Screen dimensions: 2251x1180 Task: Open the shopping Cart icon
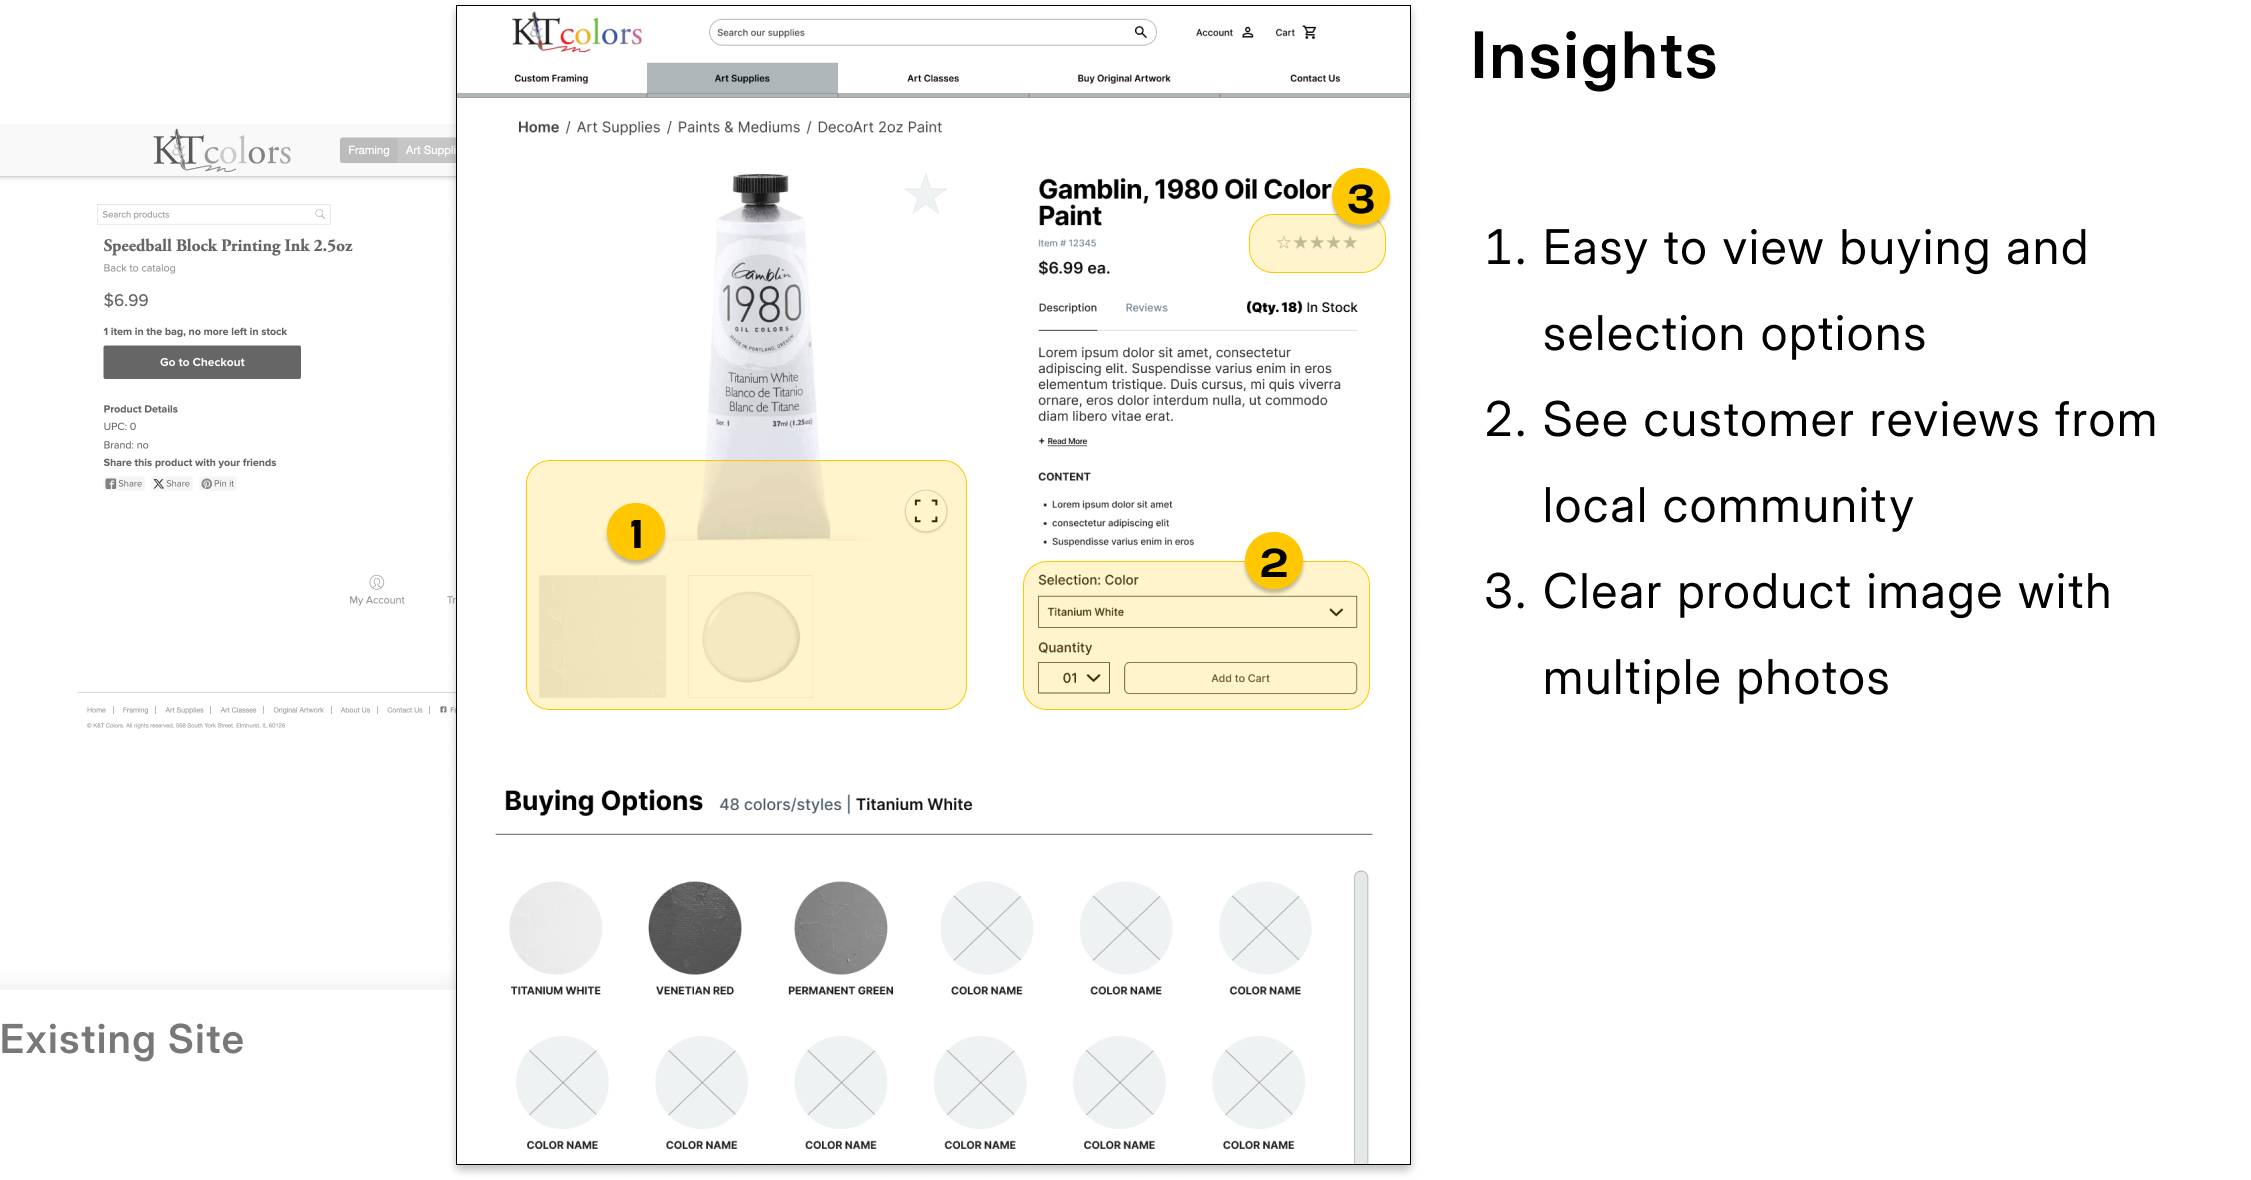pos(1310,33)
